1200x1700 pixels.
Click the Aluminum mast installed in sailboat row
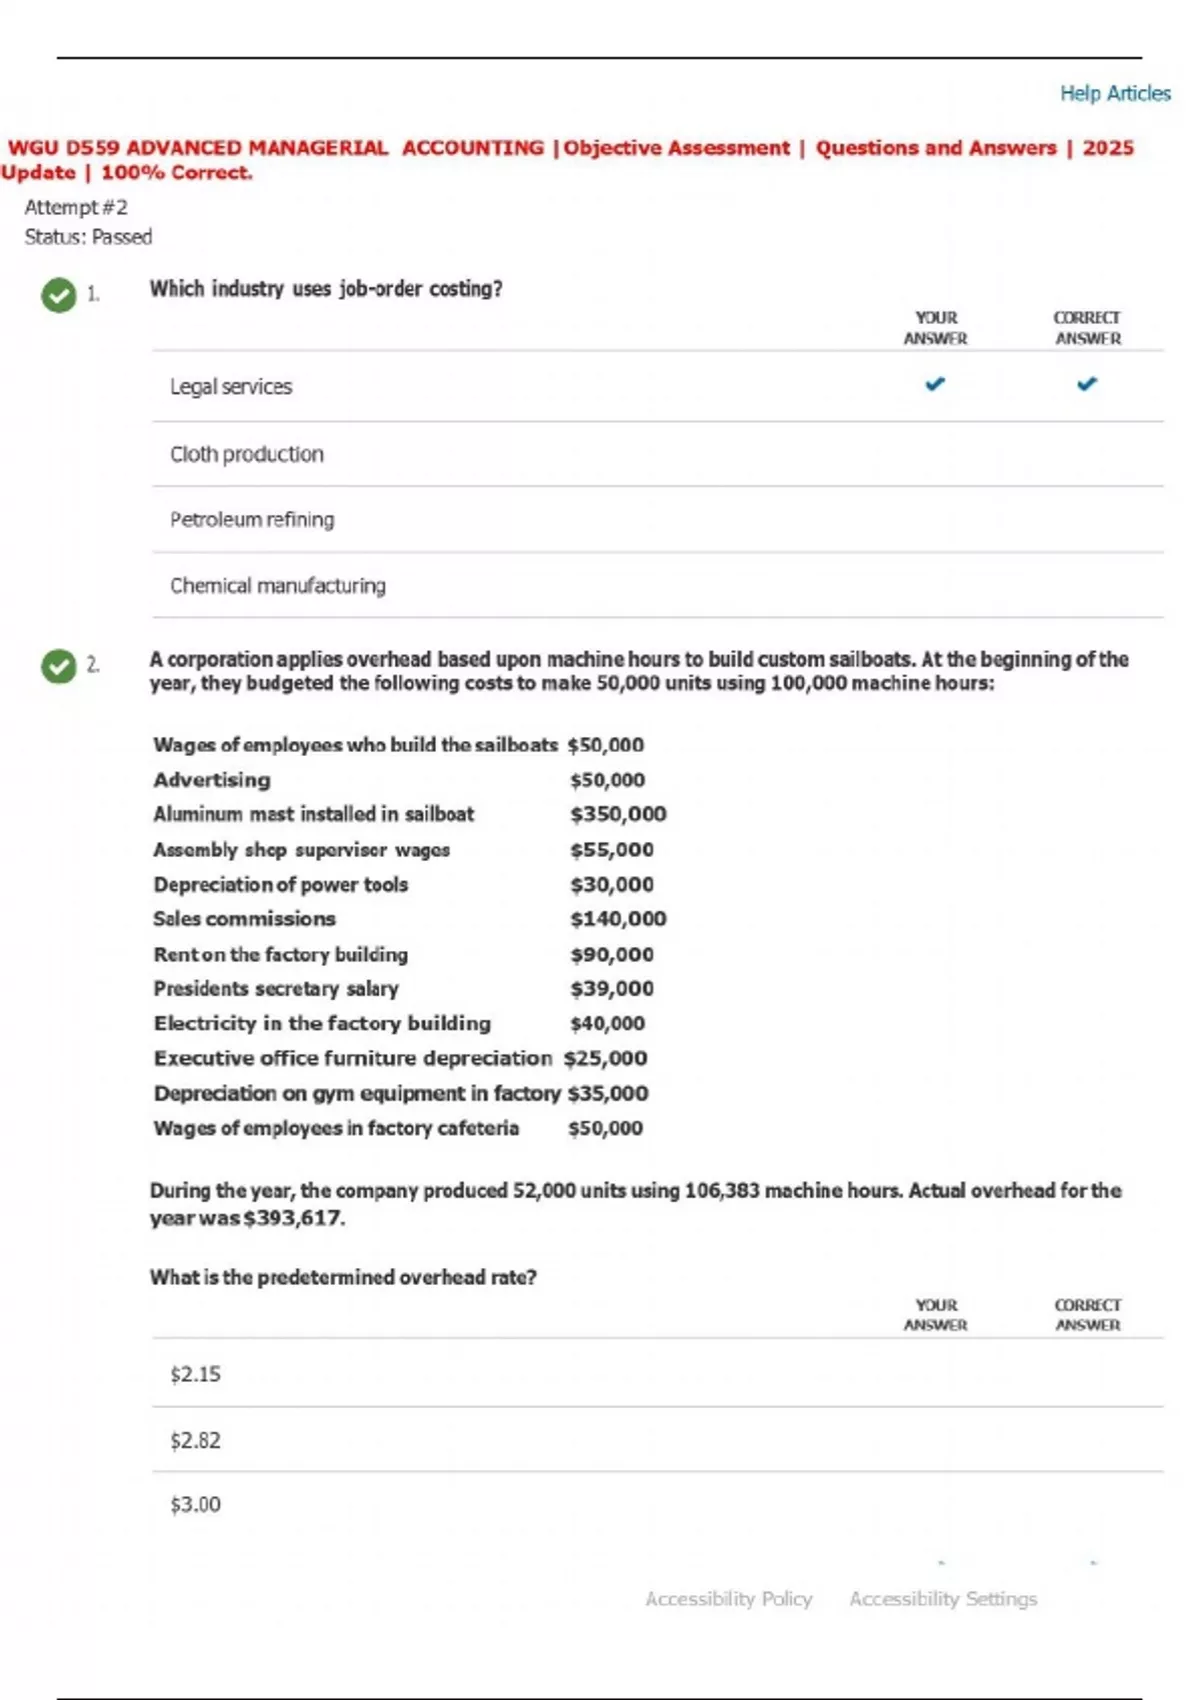[314, 814]
